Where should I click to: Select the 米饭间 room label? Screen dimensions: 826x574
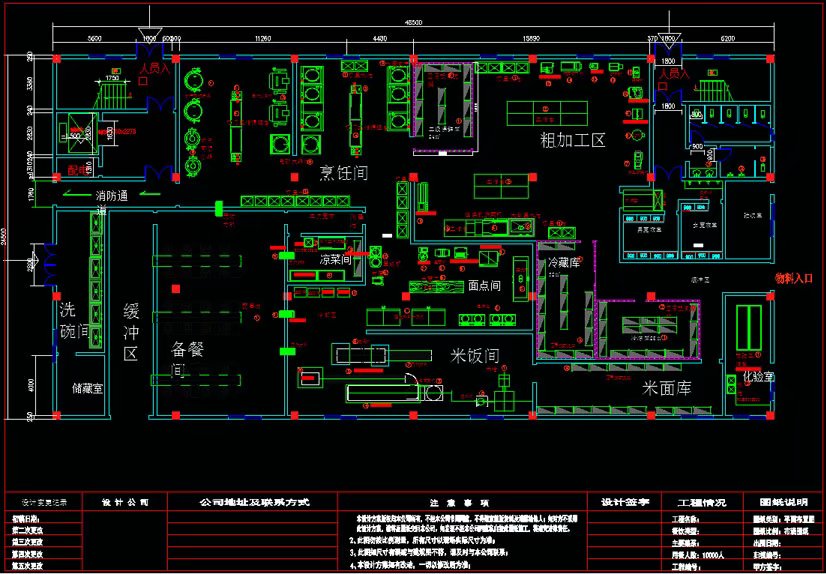pos(473,356)
